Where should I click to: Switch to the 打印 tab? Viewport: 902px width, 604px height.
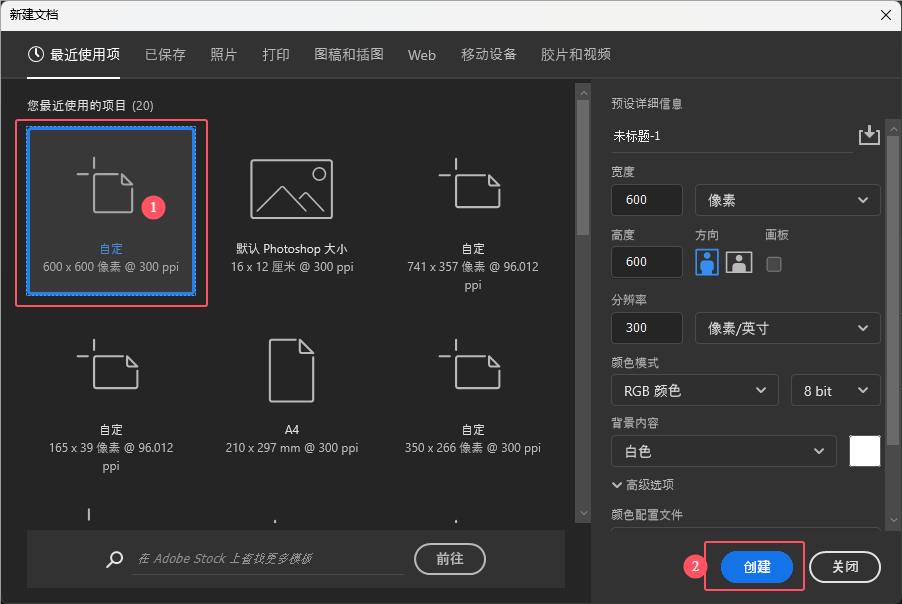[x=276, y=55]
